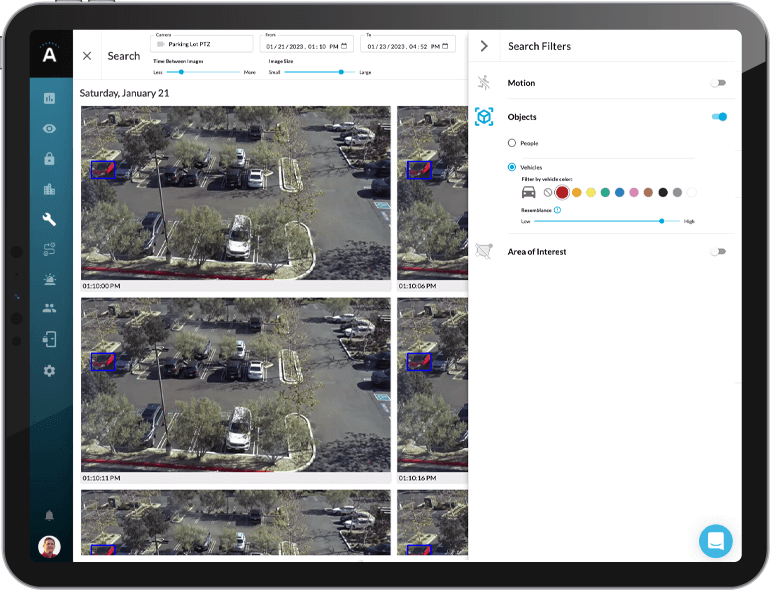This screenshot has width=770, height=590.
Task: Click the Motion label
Action: pos(522,83)
